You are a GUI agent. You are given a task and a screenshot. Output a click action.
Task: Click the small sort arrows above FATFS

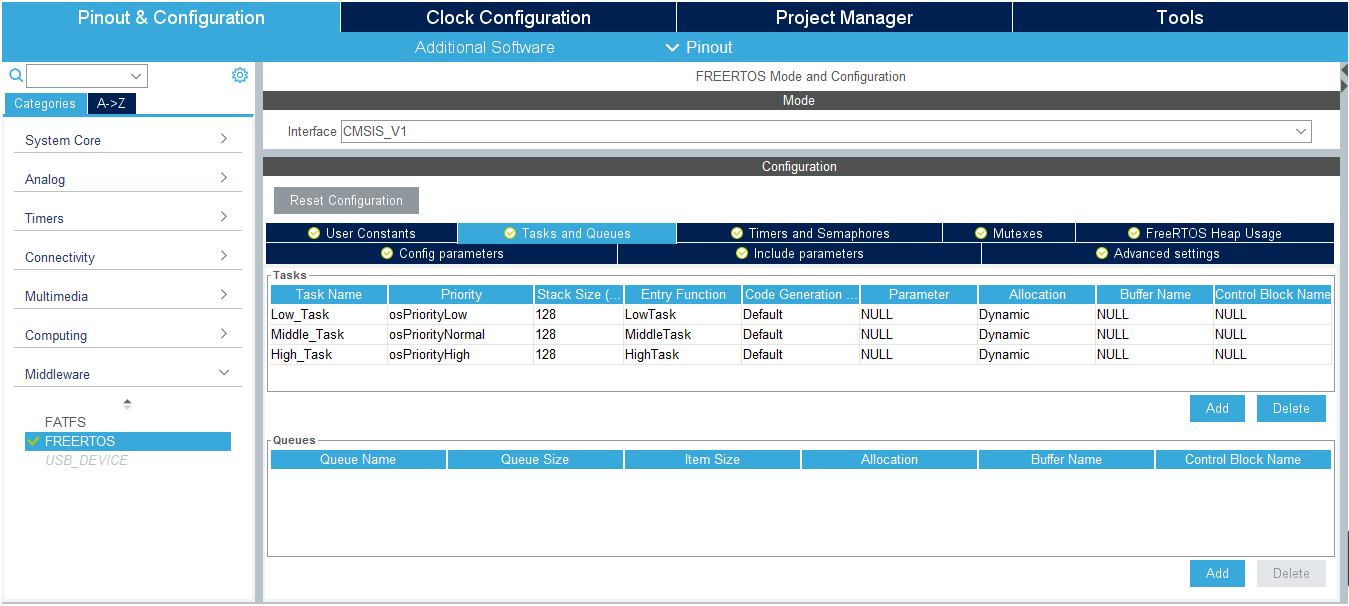pos(127,404)
